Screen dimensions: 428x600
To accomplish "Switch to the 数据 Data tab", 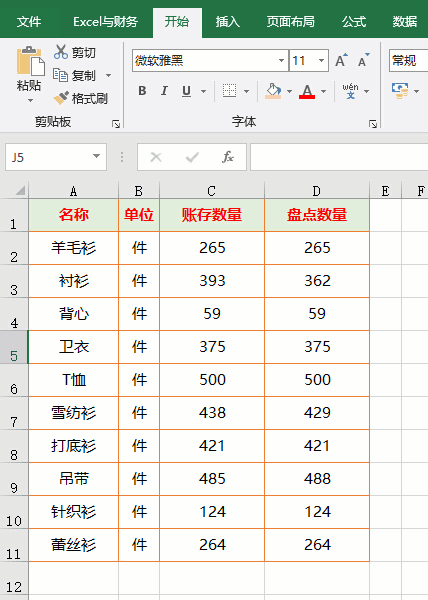I will click(x=405, y=22).
